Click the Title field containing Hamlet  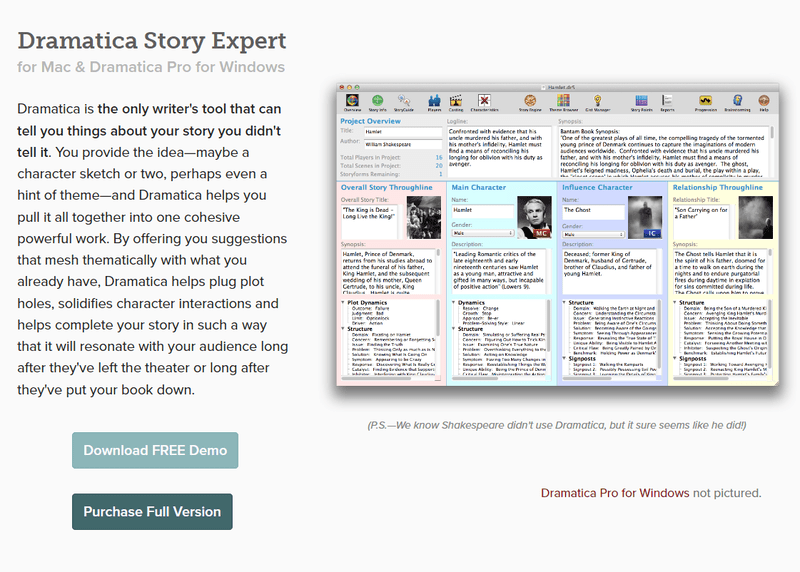403,132
